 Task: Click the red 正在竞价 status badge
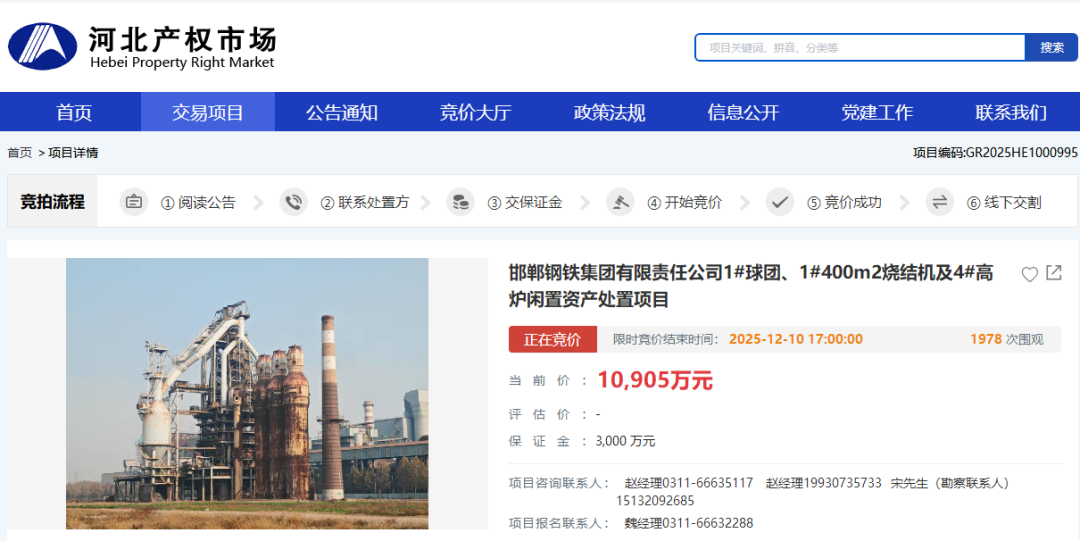coord(552,340)
